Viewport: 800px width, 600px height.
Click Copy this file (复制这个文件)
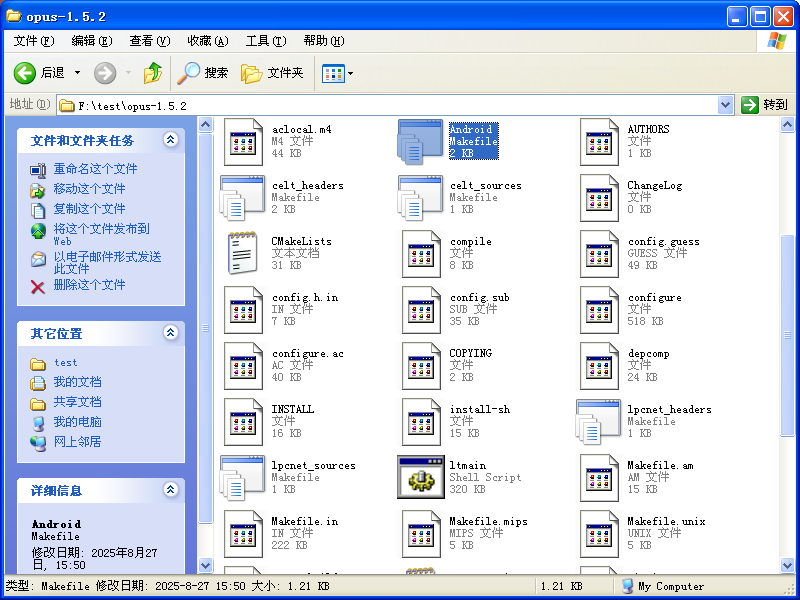coord(89,209)
